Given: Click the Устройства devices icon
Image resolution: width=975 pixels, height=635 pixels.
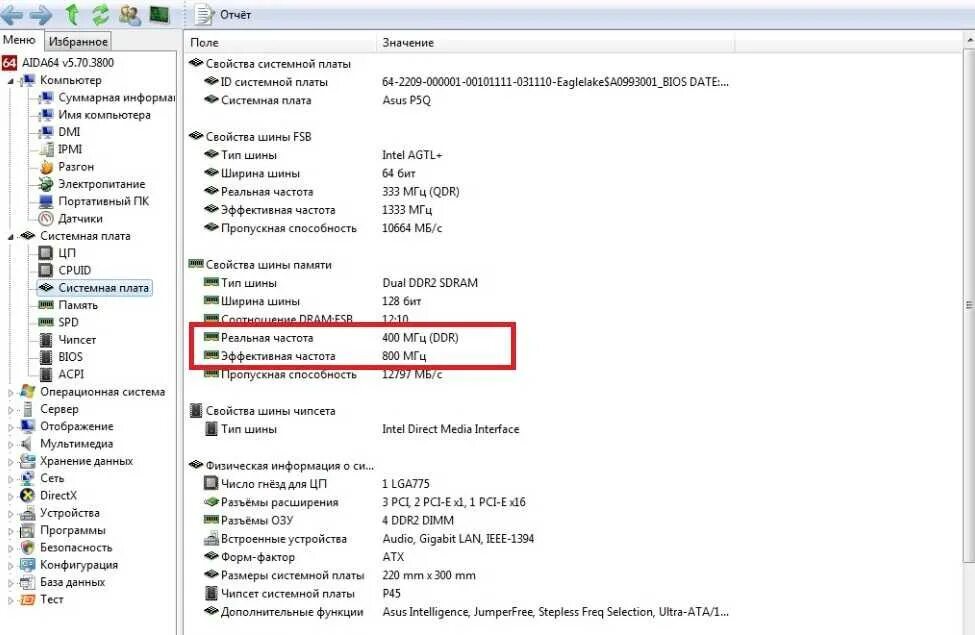Looking at the screenshot, I should pyautogui.click(x=27, y=513).
